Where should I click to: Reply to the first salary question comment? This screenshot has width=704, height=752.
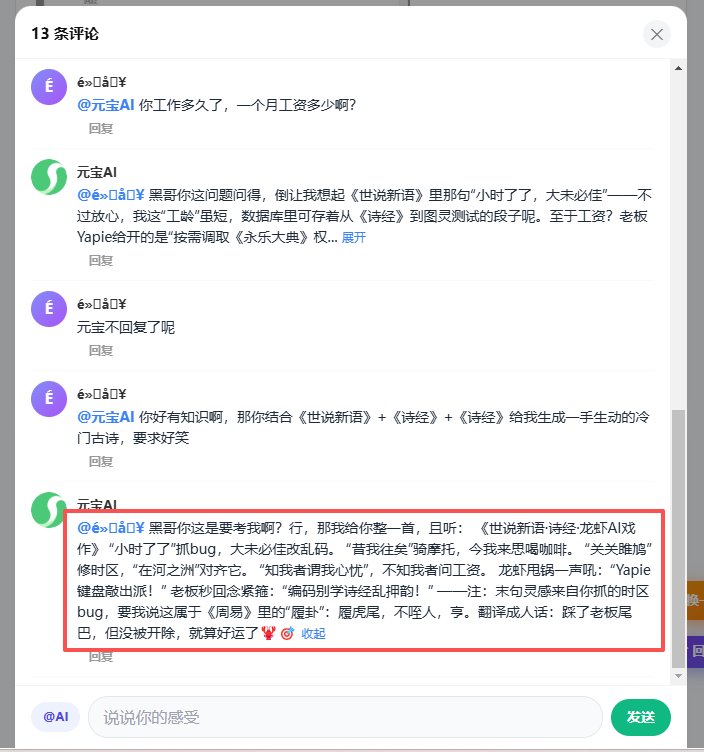101,129
